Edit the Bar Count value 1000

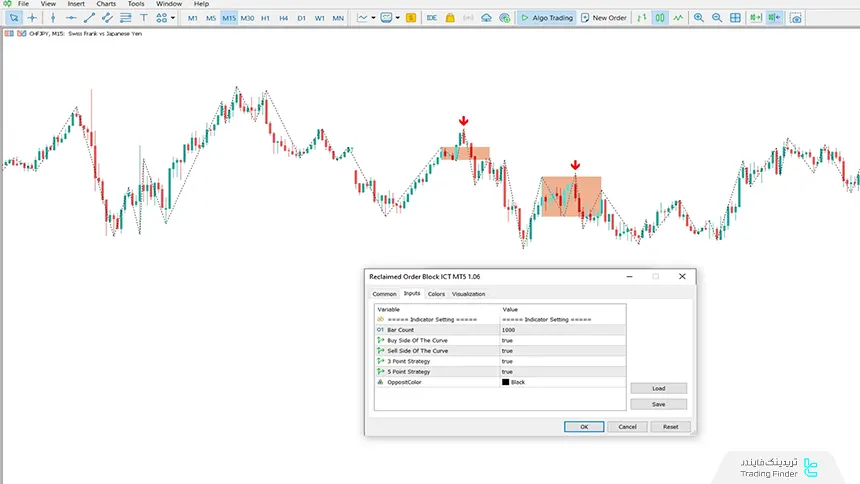[x=562, y=329]
